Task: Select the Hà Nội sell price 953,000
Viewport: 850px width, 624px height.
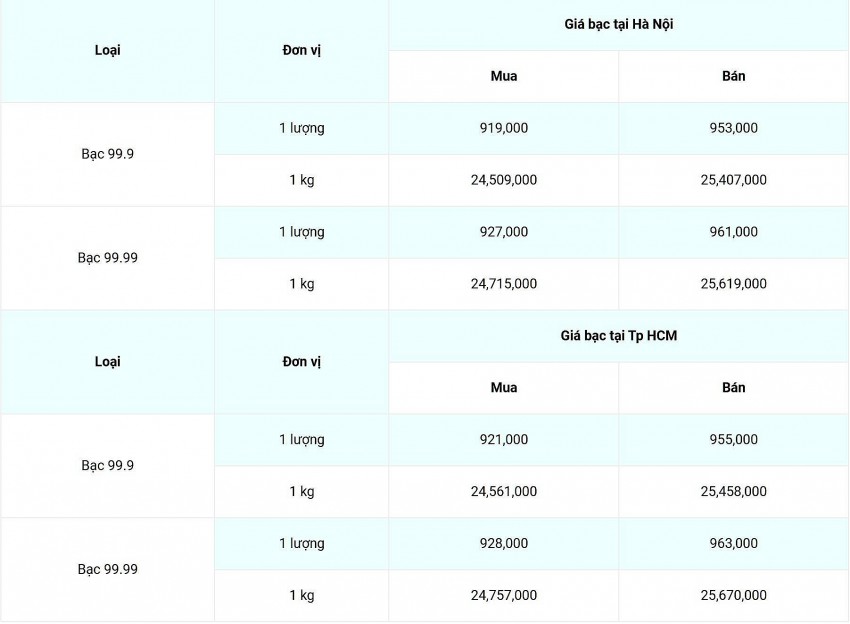Action: point(733,128)
